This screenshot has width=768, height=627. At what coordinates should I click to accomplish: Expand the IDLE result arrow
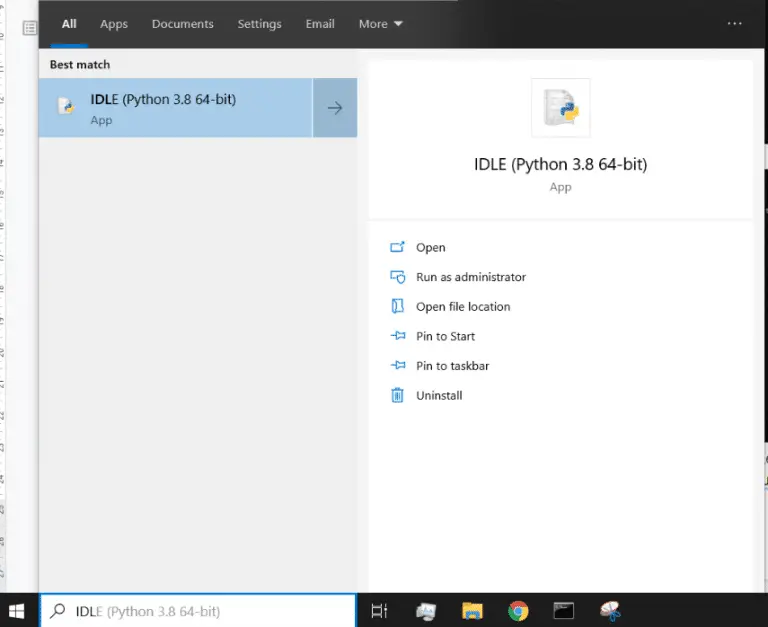click(335, 108)
